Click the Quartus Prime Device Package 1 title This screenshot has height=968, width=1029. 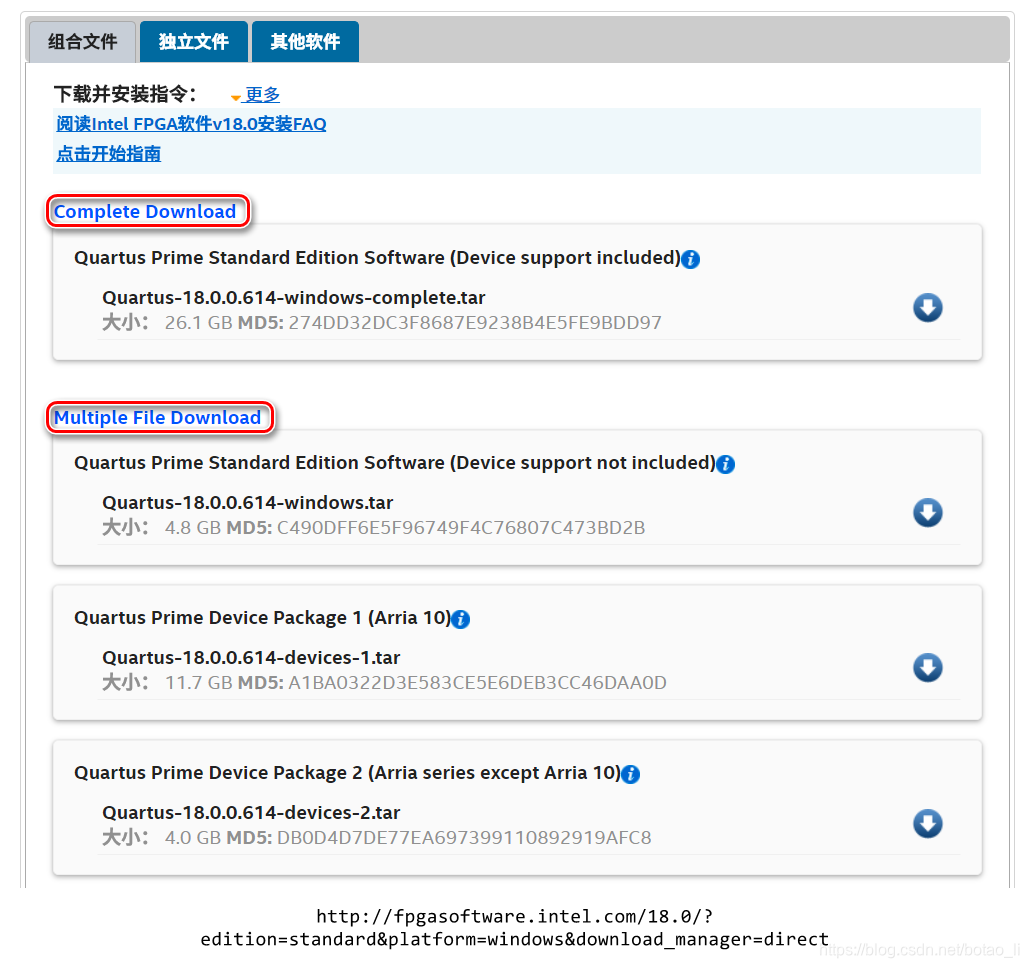pos(262,618)
